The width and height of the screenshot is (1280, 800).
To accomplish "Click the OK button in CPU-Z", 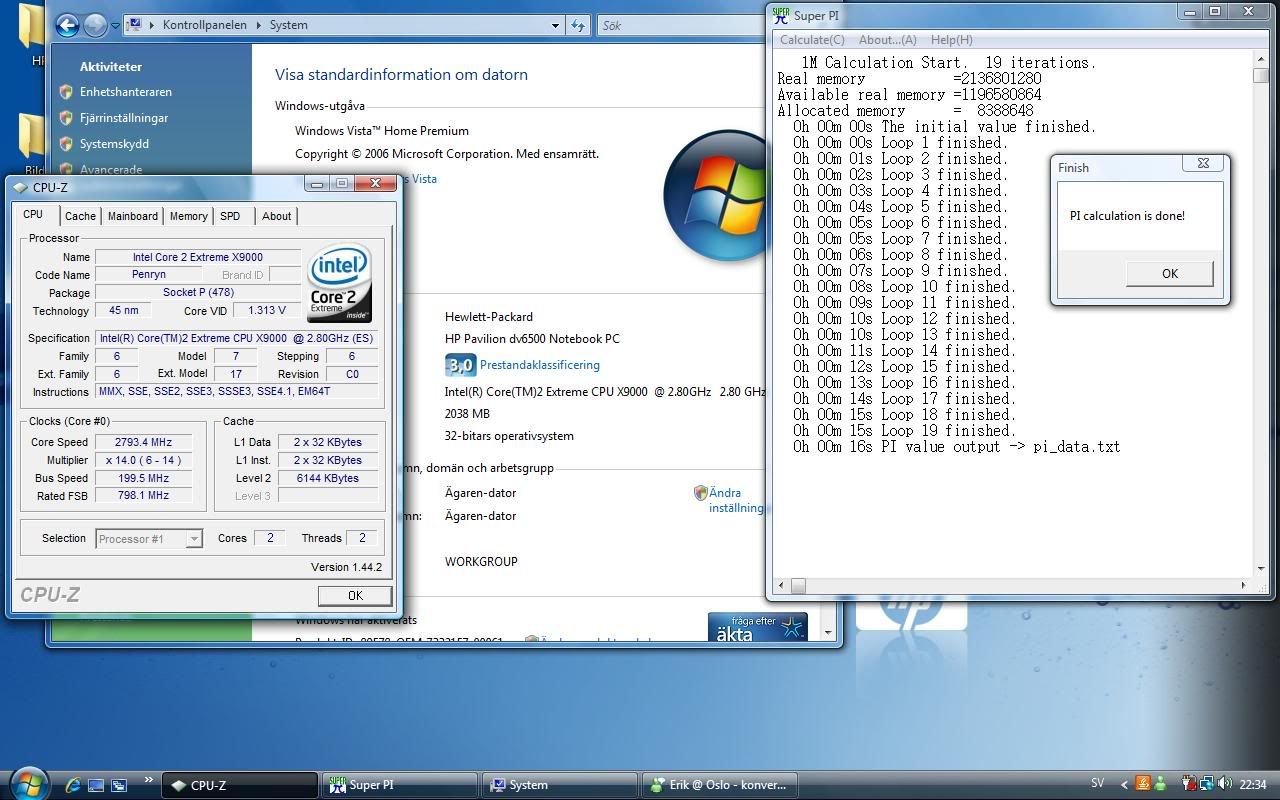I will click(x=354, y=595).
